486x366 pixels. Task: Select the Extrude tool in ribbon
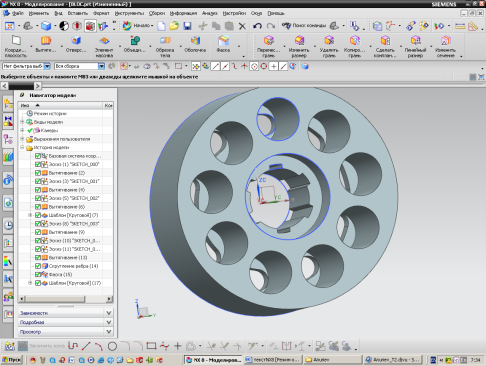pyautogui.click(x=46, y=44)
